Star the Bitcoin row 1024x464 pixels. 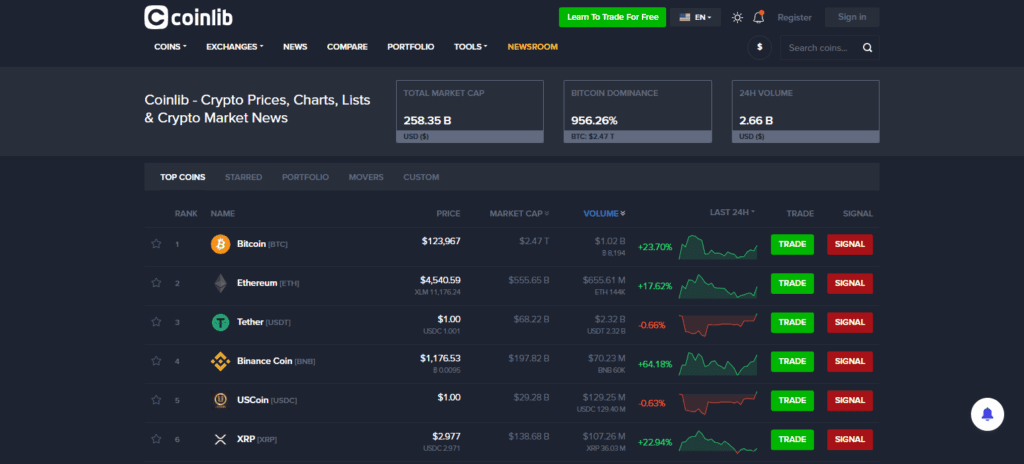tap(156, 244)
